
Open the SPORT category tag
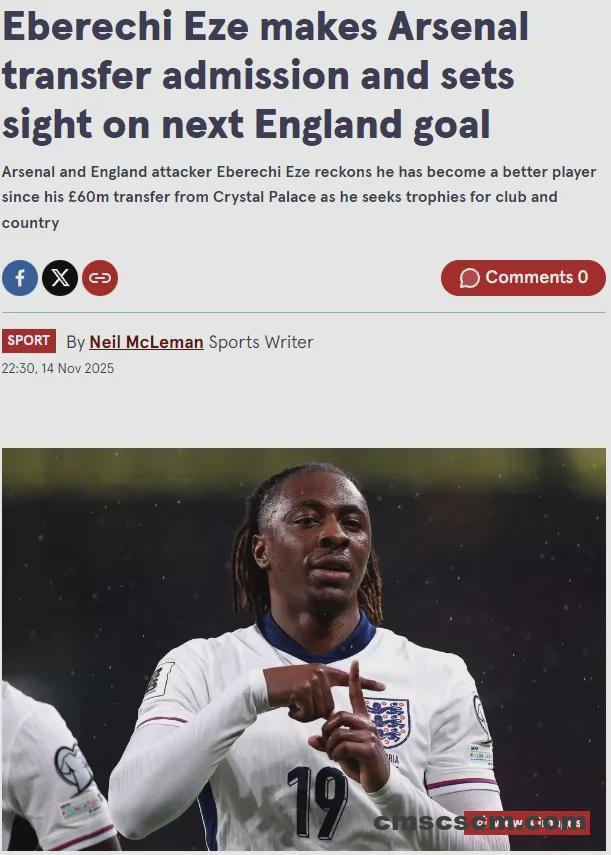click(x=29, y=341)
